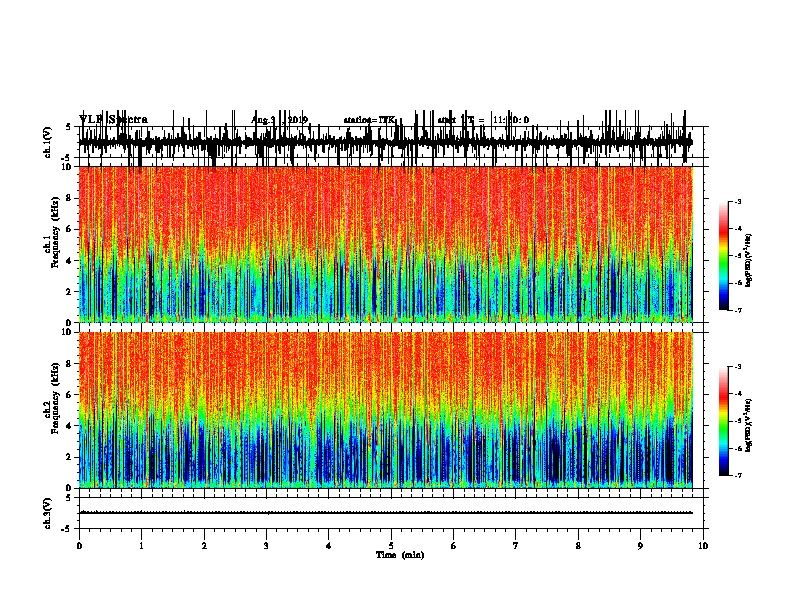
Task: Click time axis tick label 10
Action: pyautogui.click(x=703, y=546)
